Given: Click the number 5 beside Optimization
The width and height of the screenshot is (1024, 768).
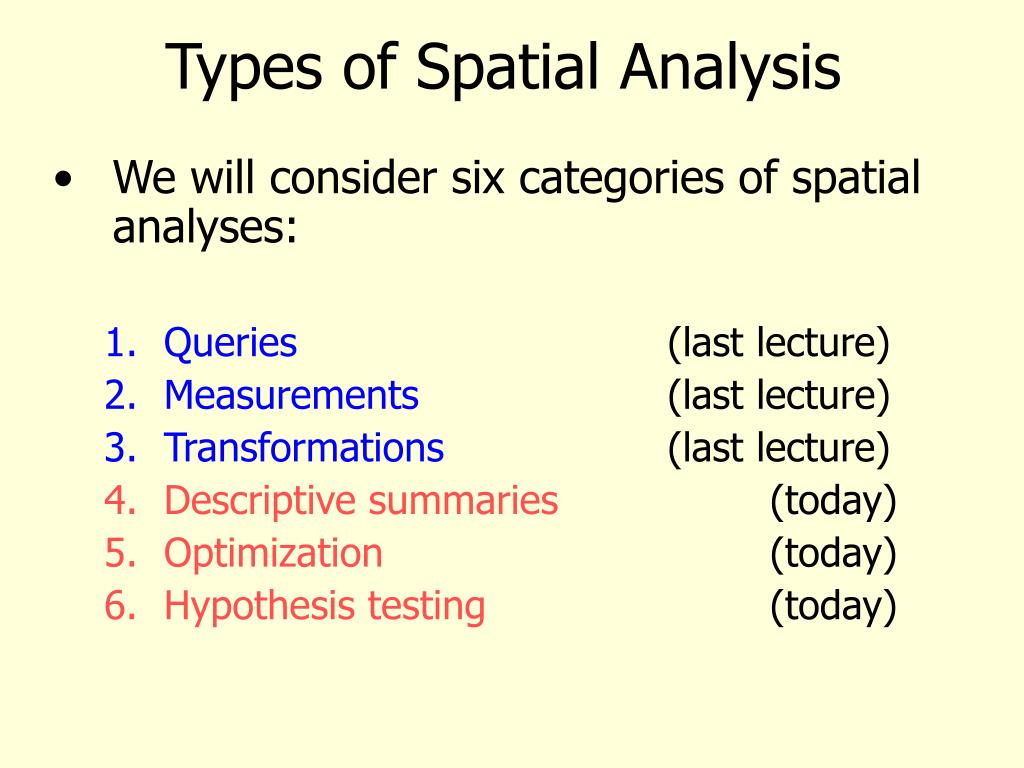Looking at the screenshot, I should point(120,553).
